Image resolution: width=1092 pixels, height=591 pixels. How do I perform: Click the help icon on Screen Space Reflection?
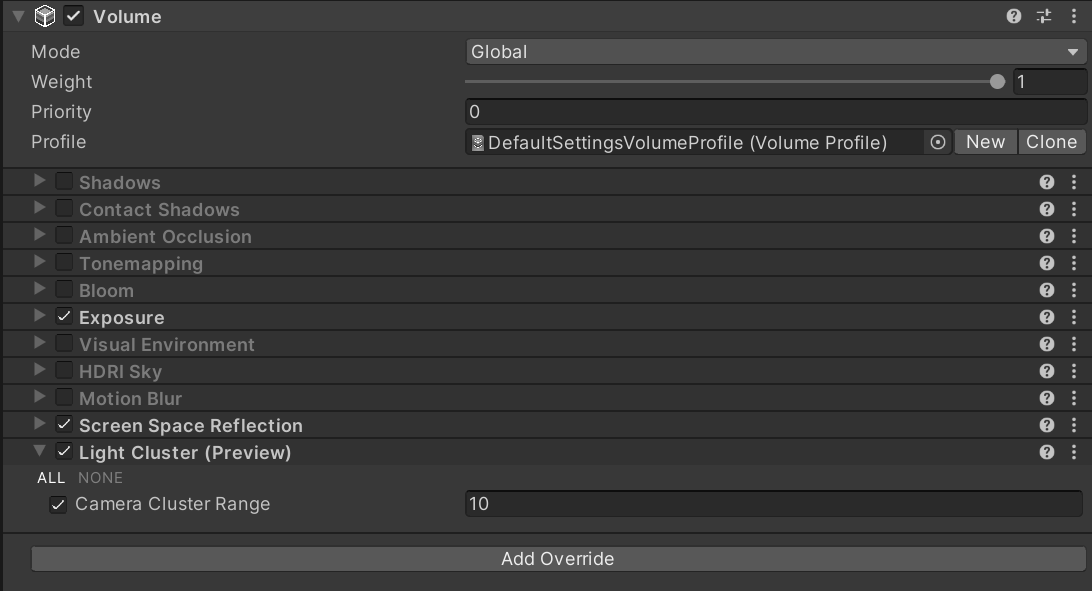1046,424
